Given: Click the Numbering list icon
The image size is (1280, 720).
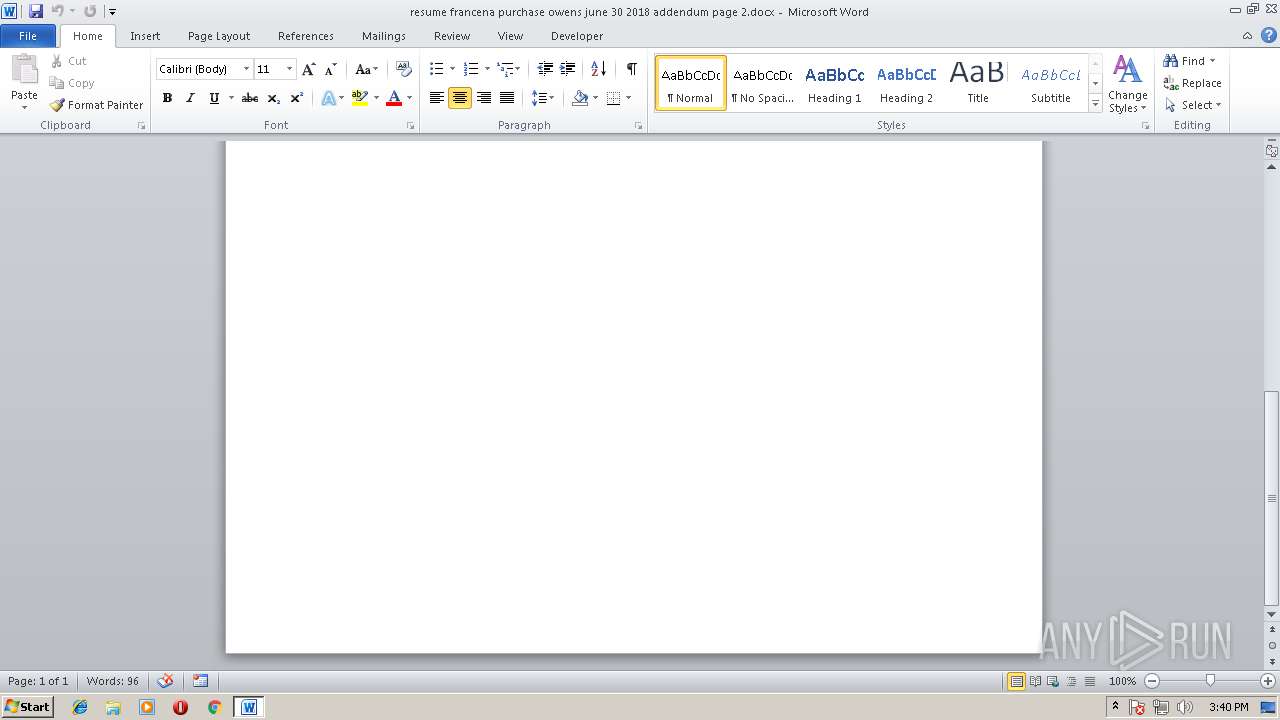Looking at the screenshot, I should (471, 69).
